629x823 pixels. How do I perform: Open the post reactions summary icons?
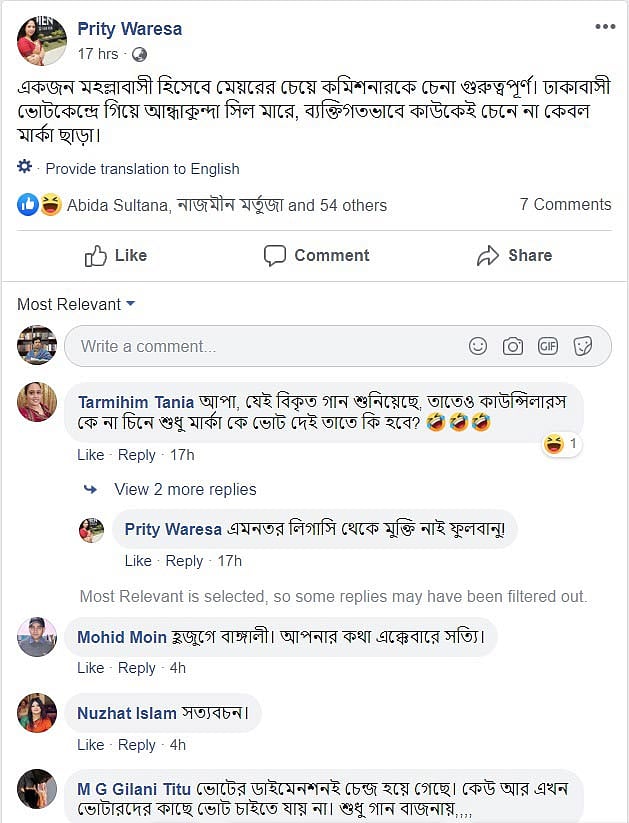(x=40, y=205)
